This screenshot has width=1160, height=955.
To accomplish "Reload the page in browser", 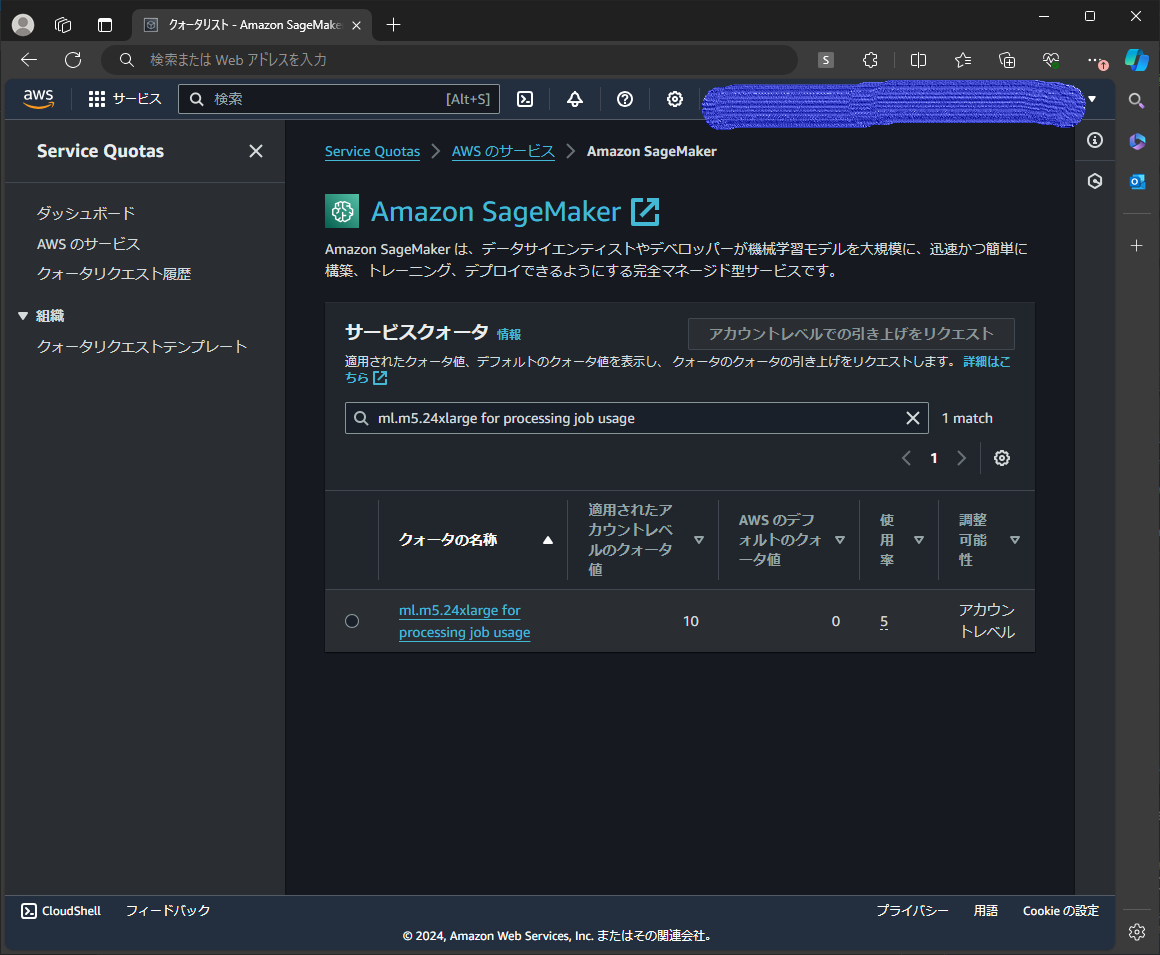I will pos(72,60).
